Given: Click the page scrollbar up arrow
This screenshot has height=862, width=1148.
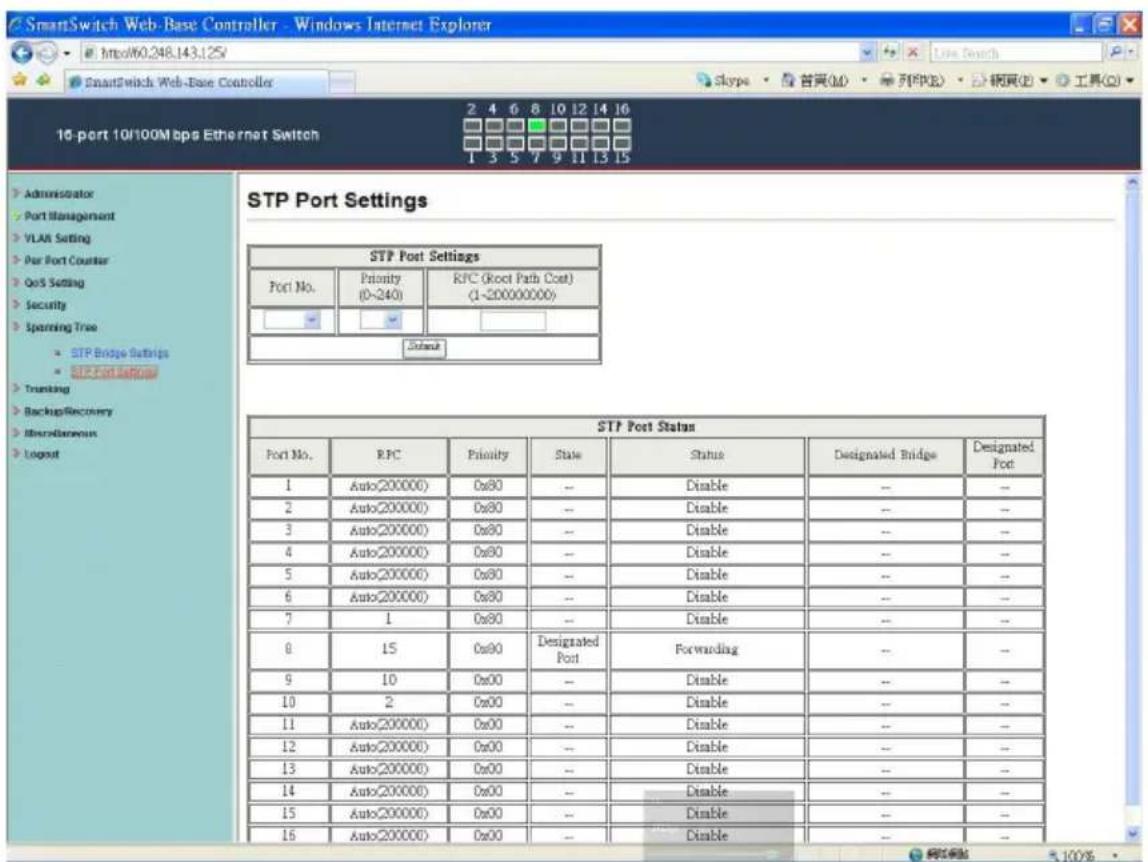Looking at the screenshot, I should tap(1133, 184).
